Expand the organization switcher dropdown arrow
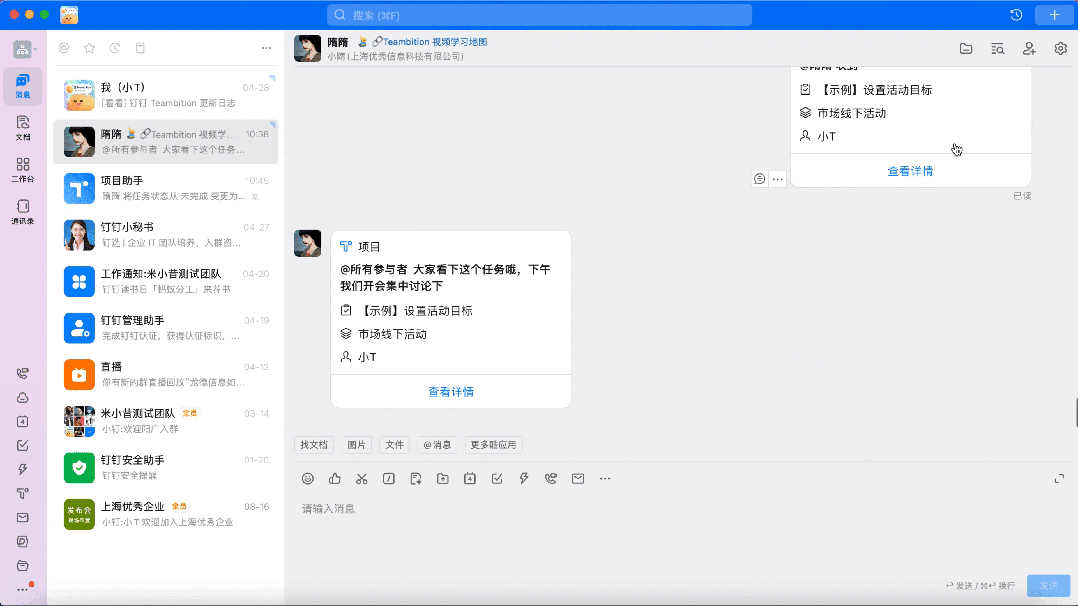The image size is (1078, 606). (35, 49)
